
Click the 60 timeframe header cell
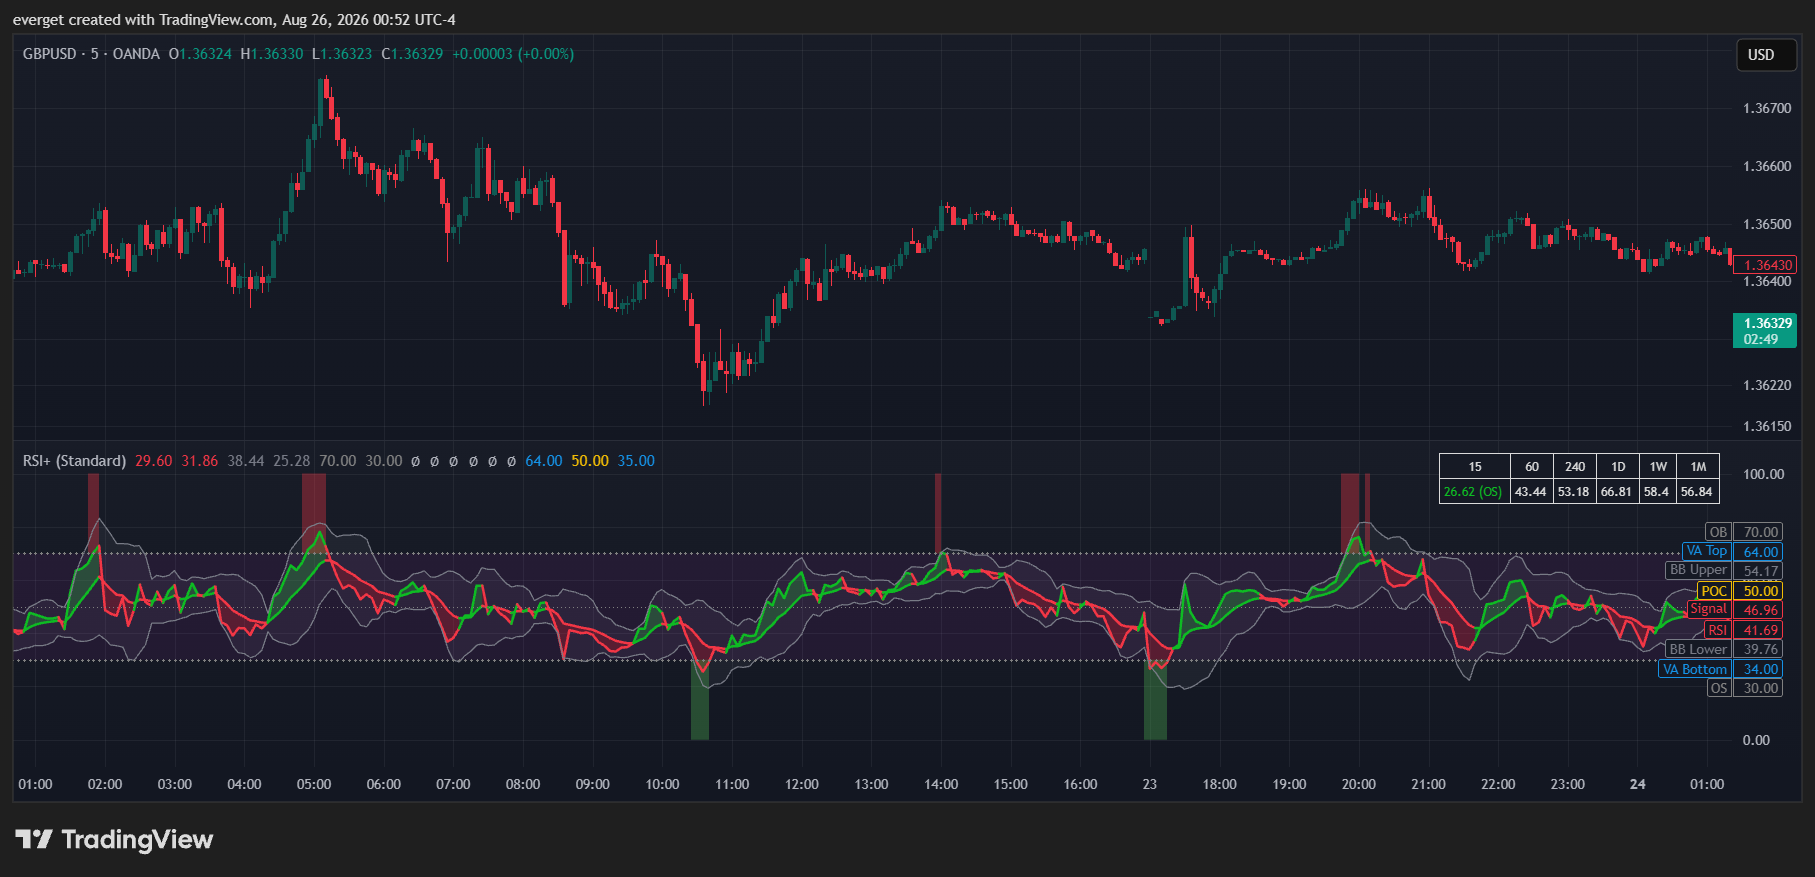[x=1531, y=466]
